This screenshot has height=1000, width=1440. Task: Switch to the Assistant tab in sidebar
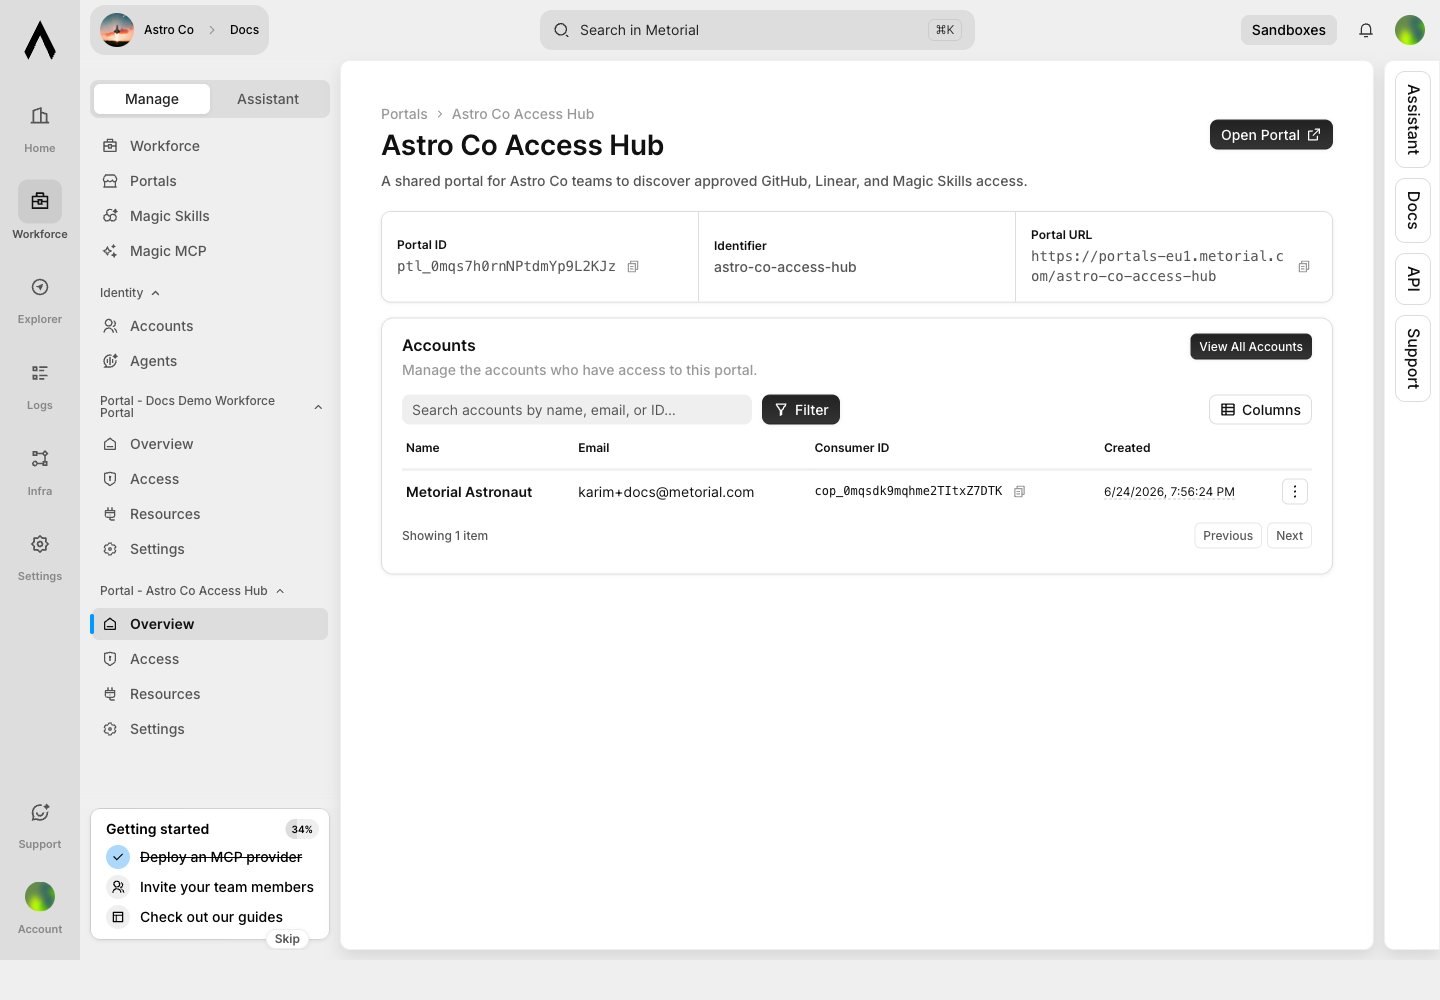click(x=268, y=99)
